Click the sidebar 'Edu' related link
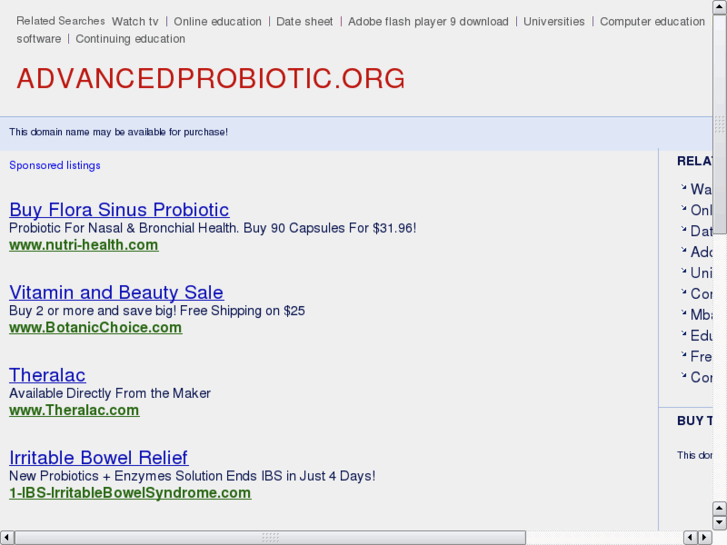The width and height of the screenshot is (727, 545). (701, 335)
